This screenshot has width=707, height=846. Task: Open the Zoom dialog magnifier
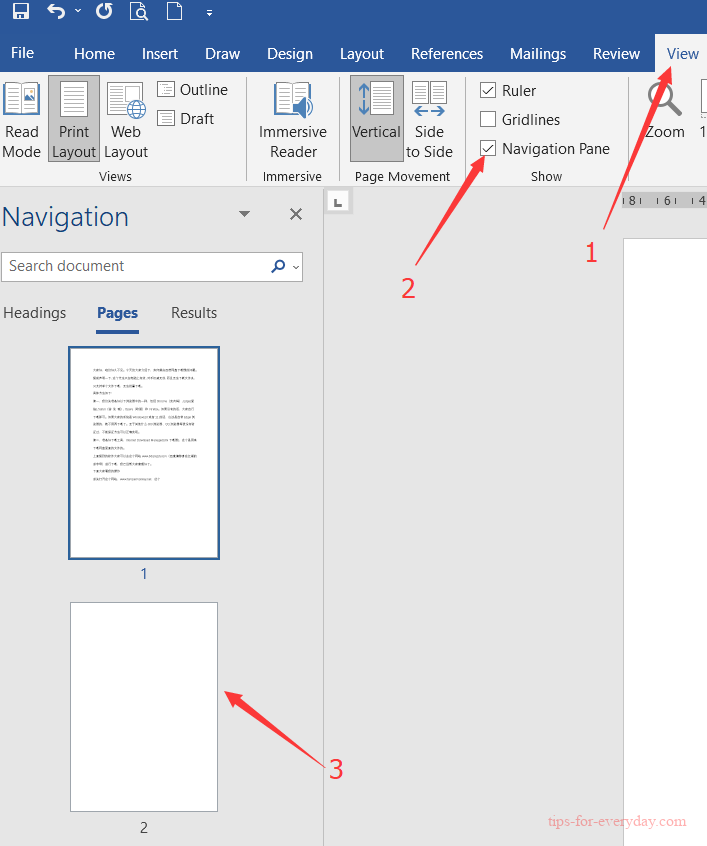[665, 111]
